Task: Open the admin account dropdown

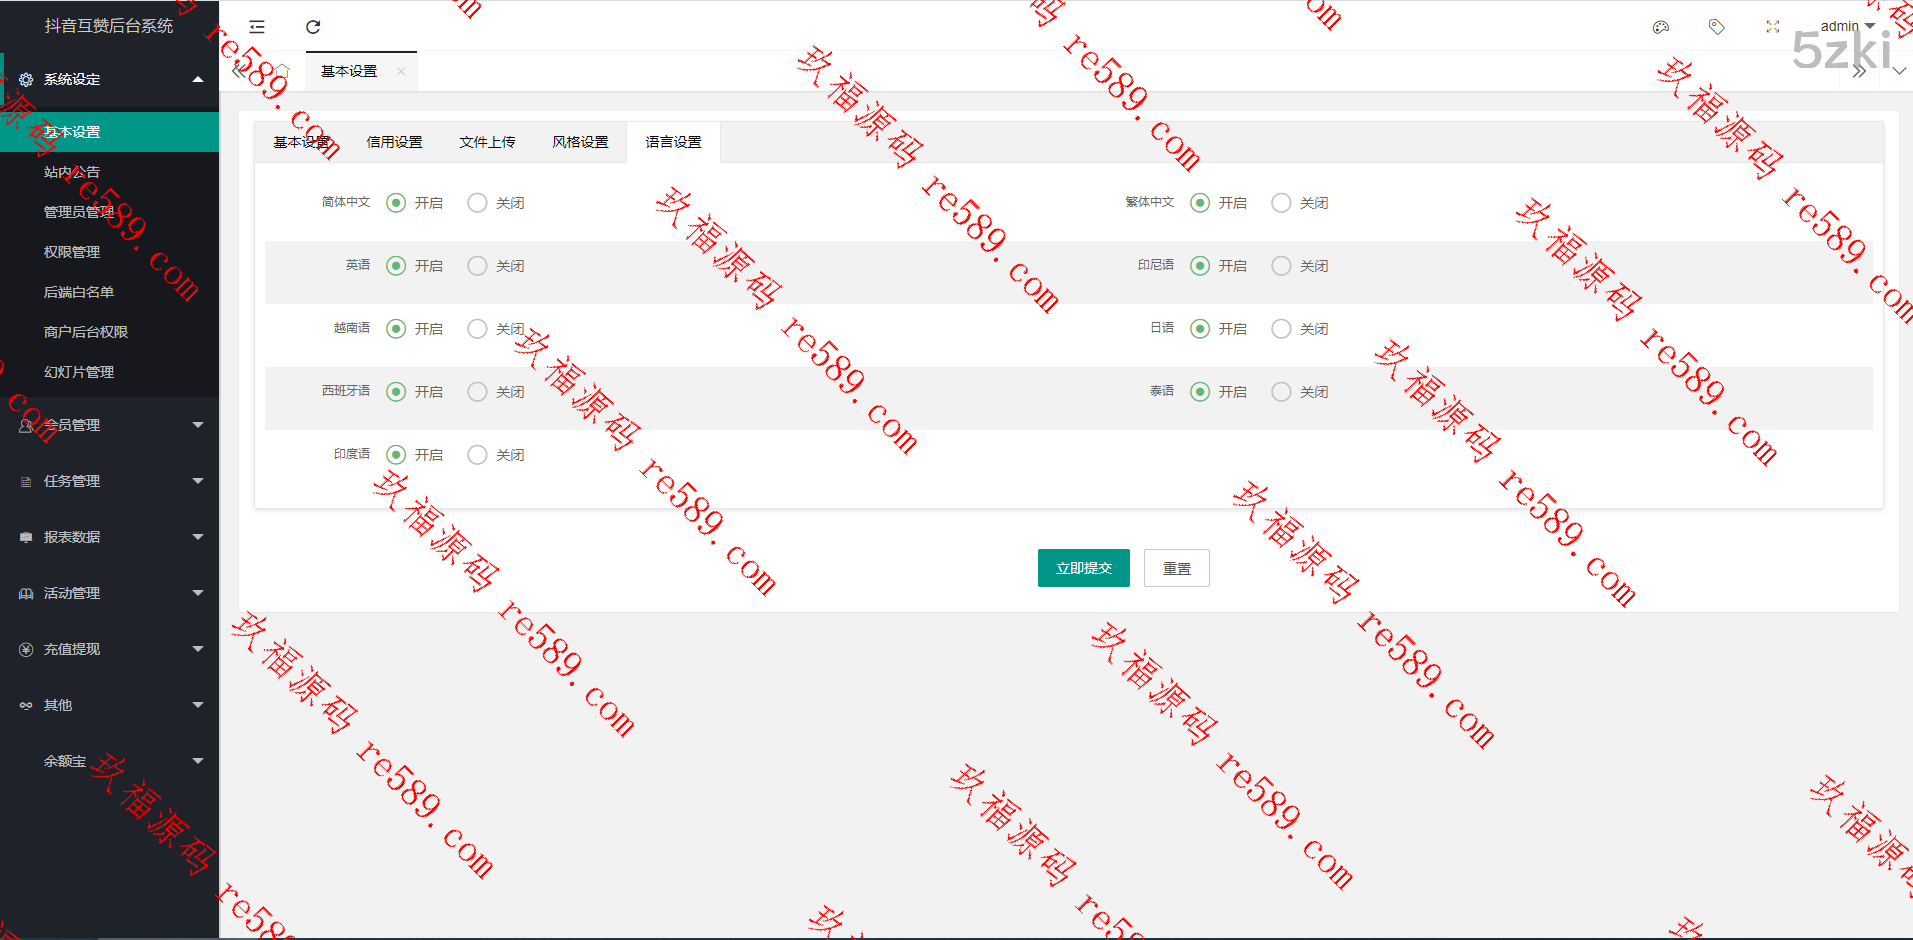Action: 1847,26
